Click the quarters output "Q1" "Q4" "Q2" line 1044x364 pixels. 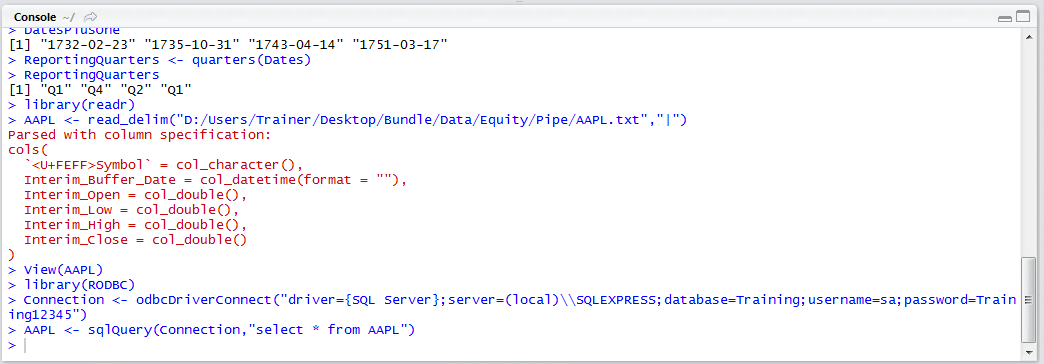click(101, 90)
